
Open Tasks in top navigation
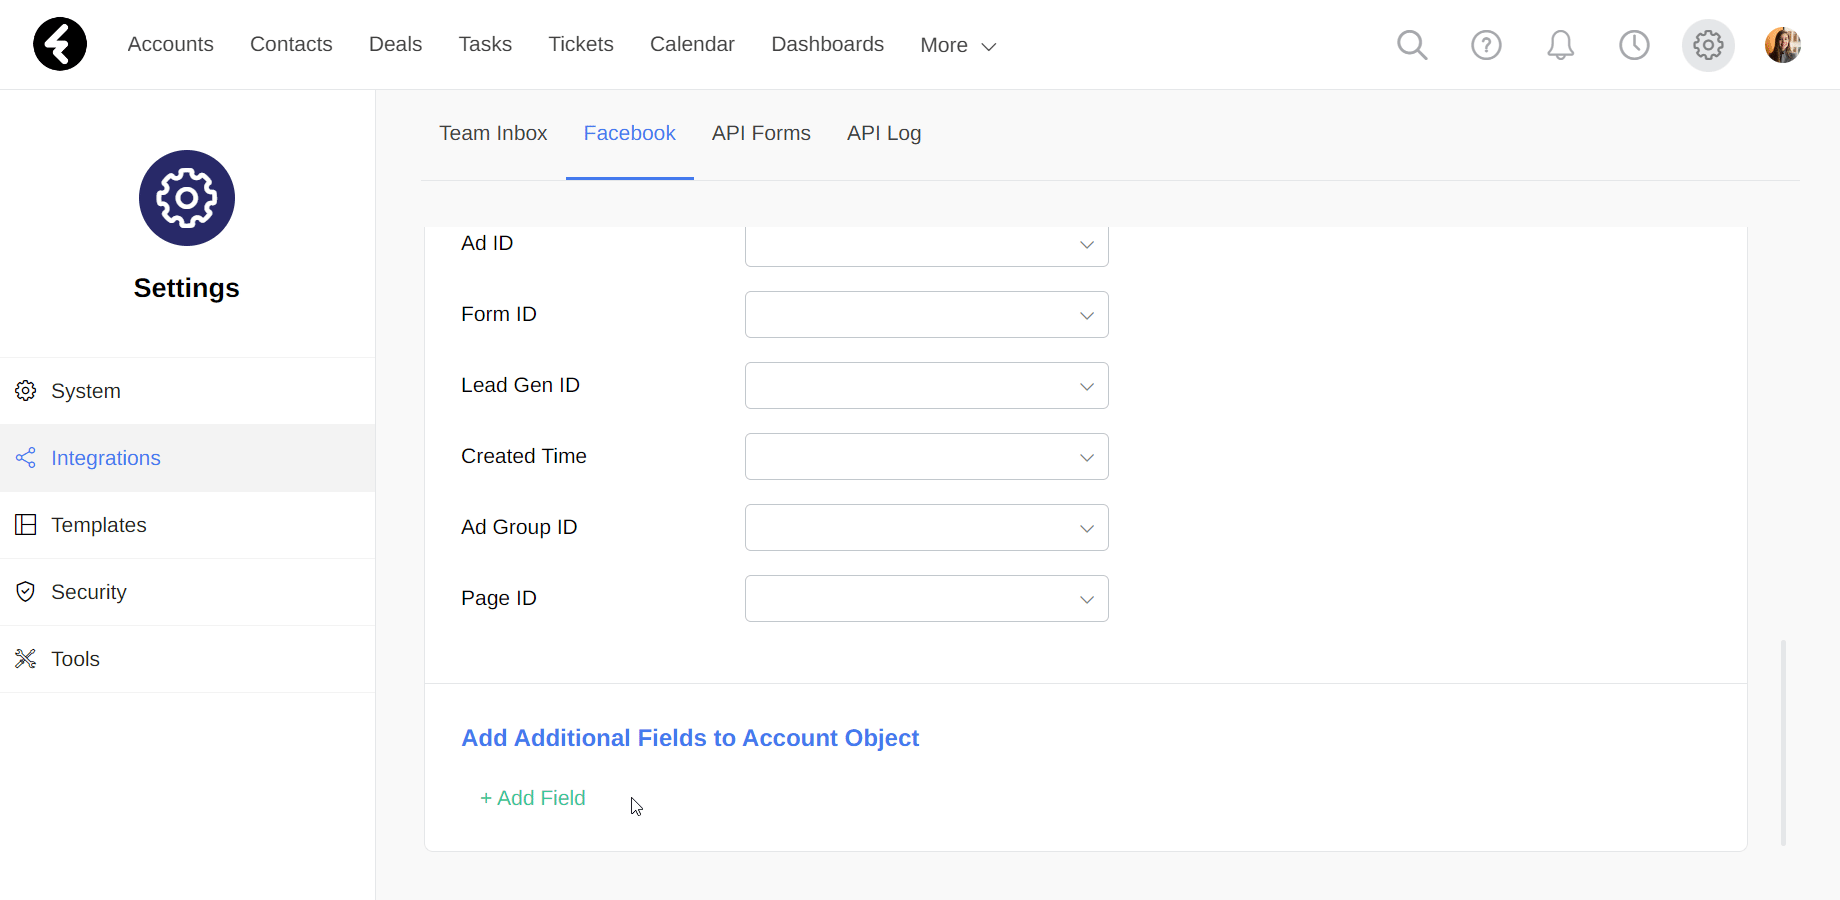coord(485,44)
